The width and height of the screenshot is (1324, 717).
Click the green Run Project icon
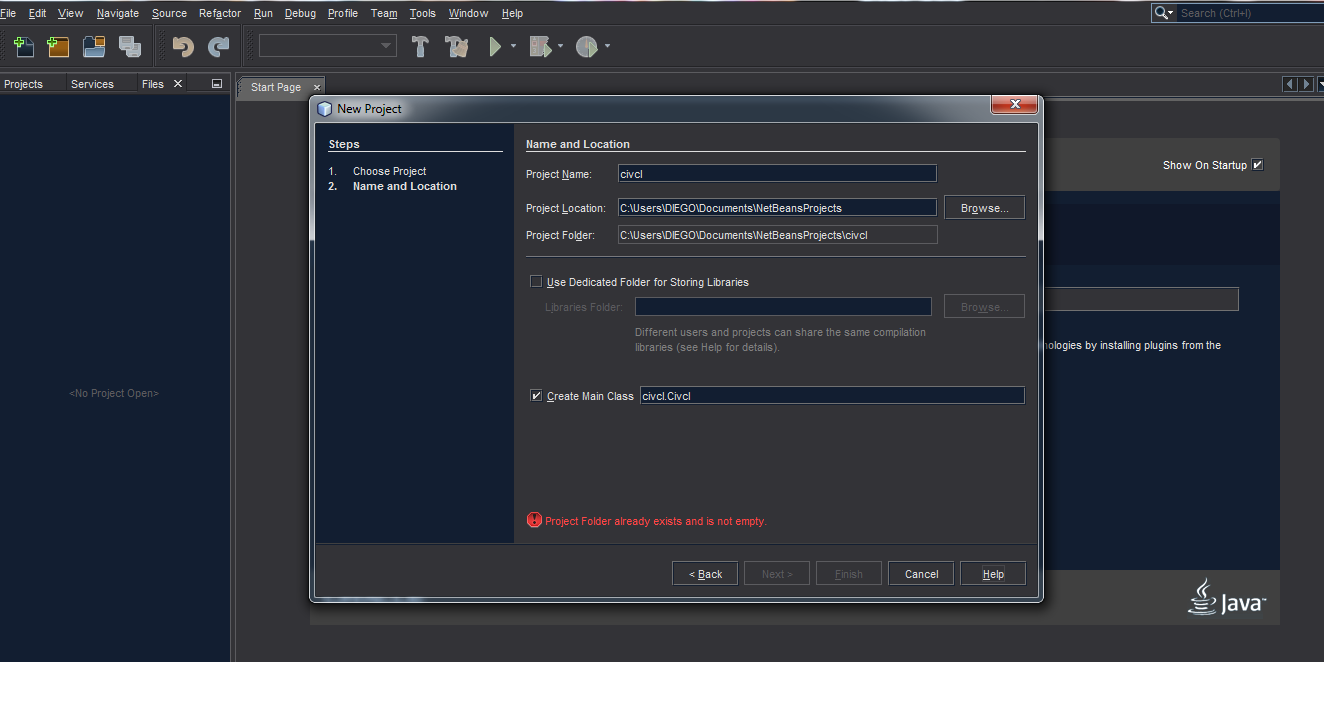coord(495,46)
